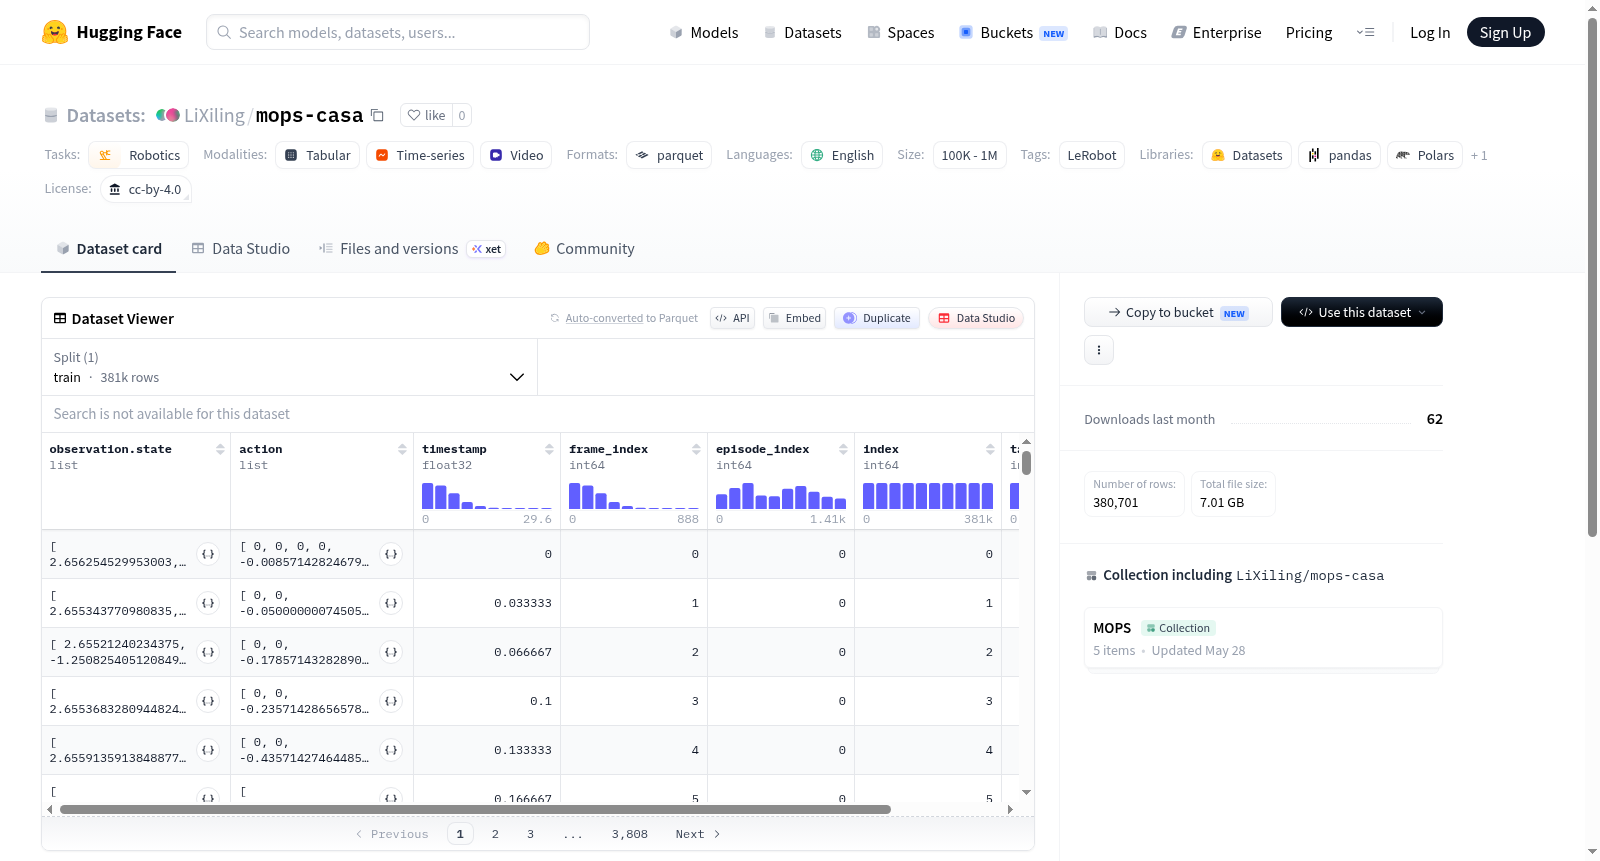Image resolution: width=1600 pixels, height=861 pixels.
Task: Click the Duplicate button
Action: coord(877,318)
